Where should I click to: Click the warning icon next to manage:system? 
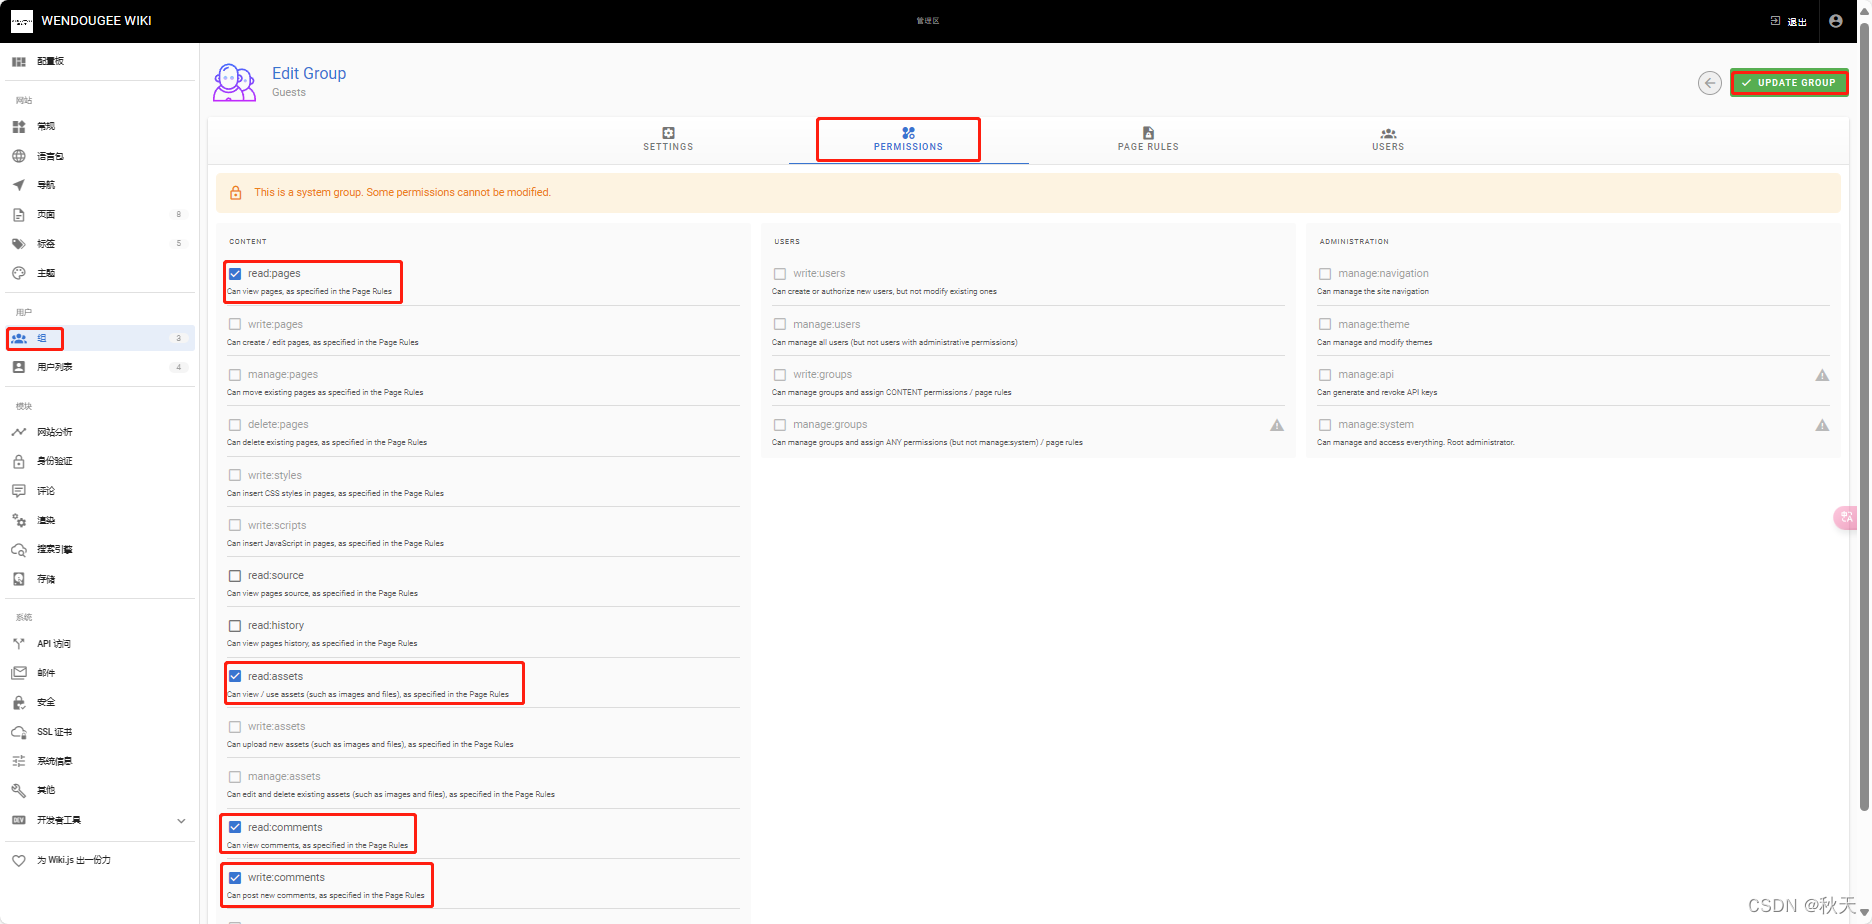(1823, 425)
